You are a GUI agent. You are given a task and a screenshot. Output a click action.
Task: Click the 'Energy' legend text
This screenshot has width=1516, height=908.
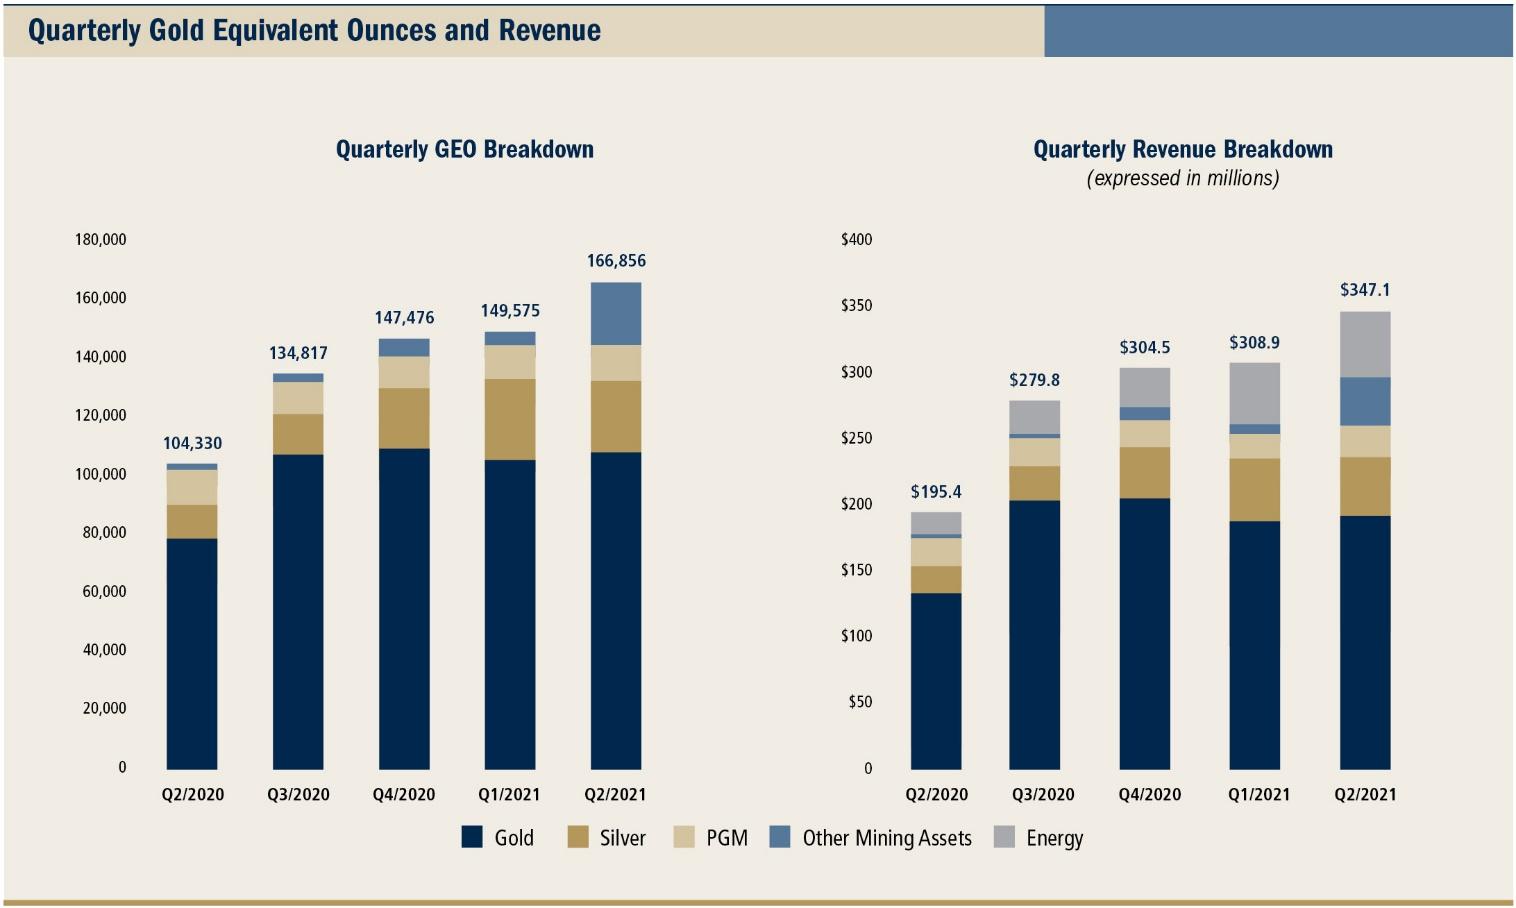tap(1055, 839)
